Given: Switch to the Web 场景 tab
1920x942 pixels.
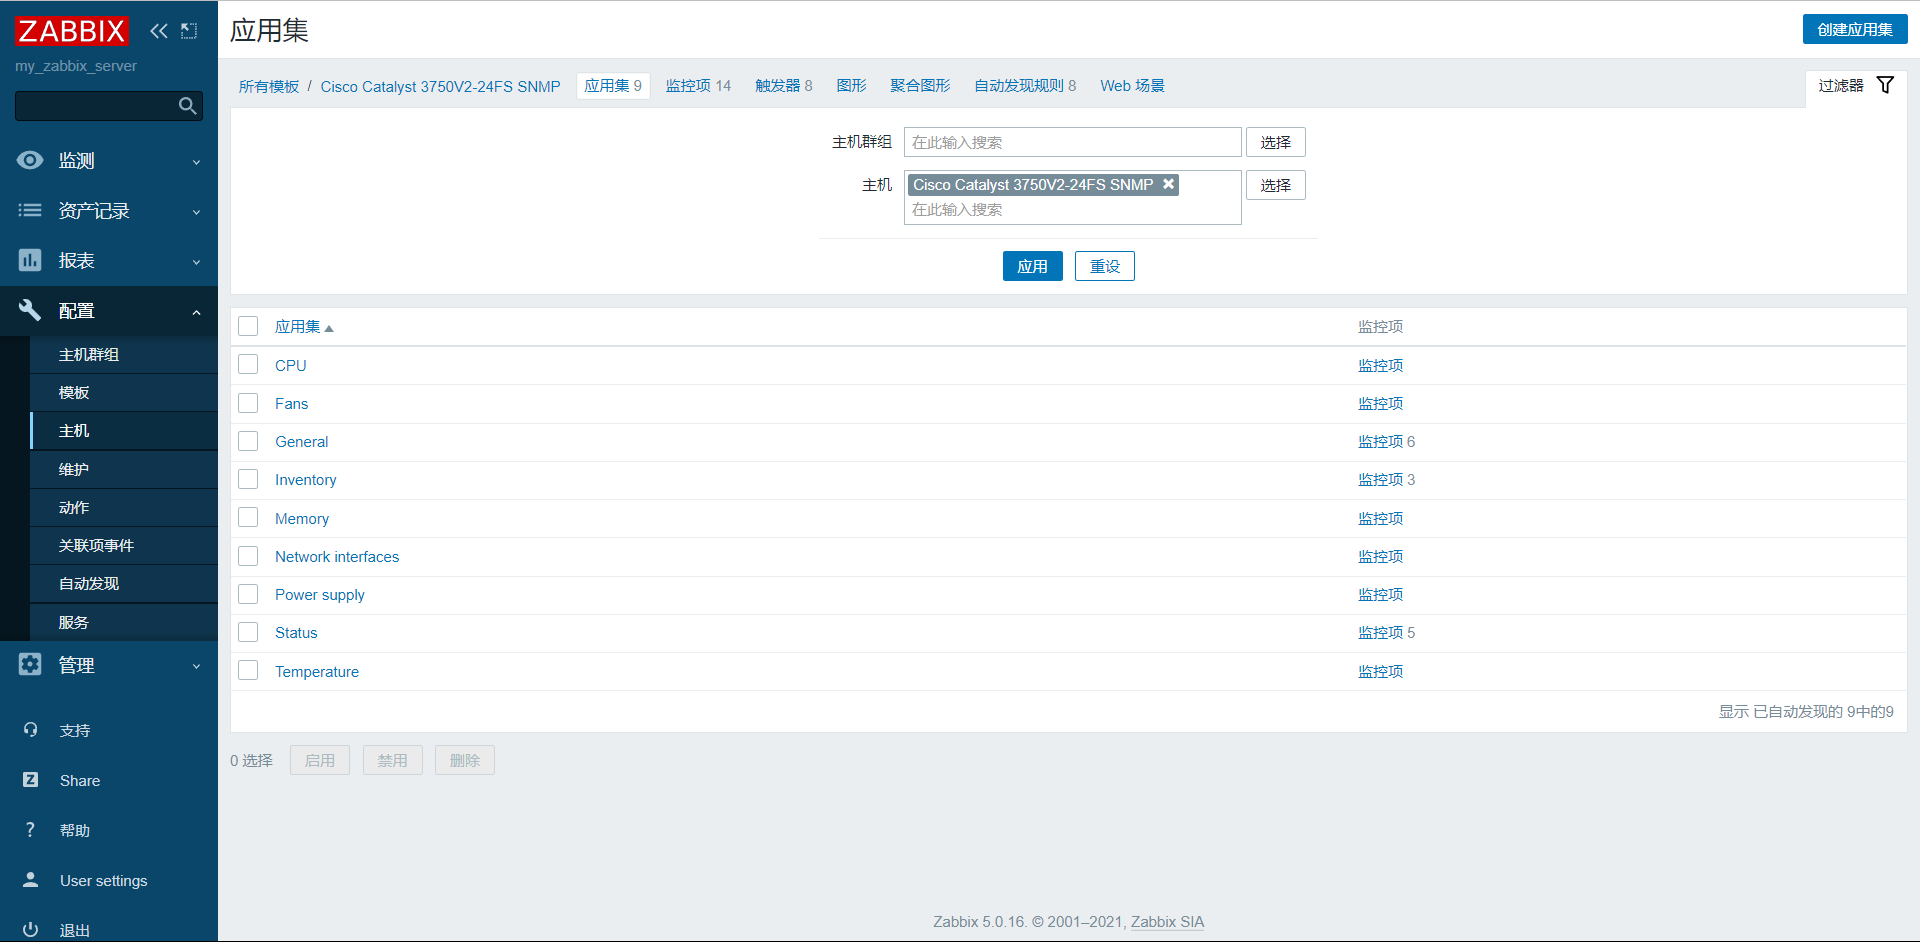Looking at the screenshot, I should click(x=1132, y=86).
